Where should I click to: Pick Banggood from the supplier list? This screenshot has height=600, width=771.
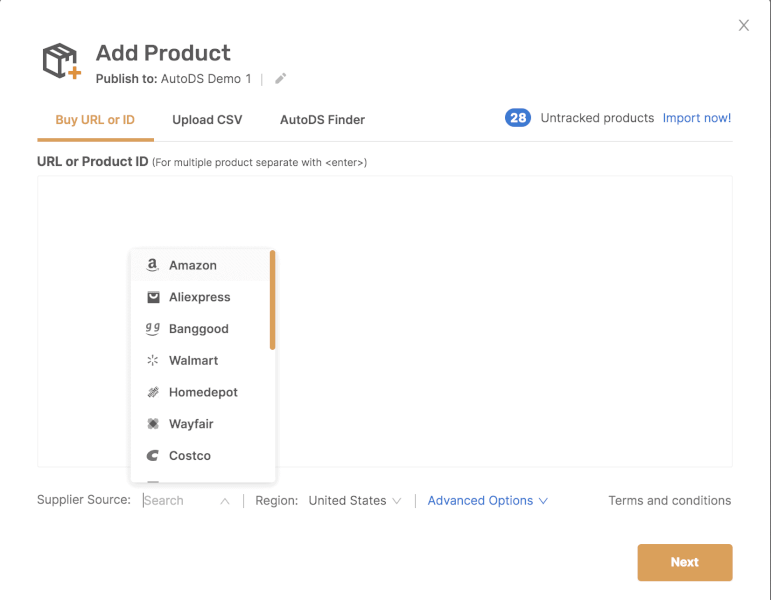pyautogui.click(x=201, y=329)
